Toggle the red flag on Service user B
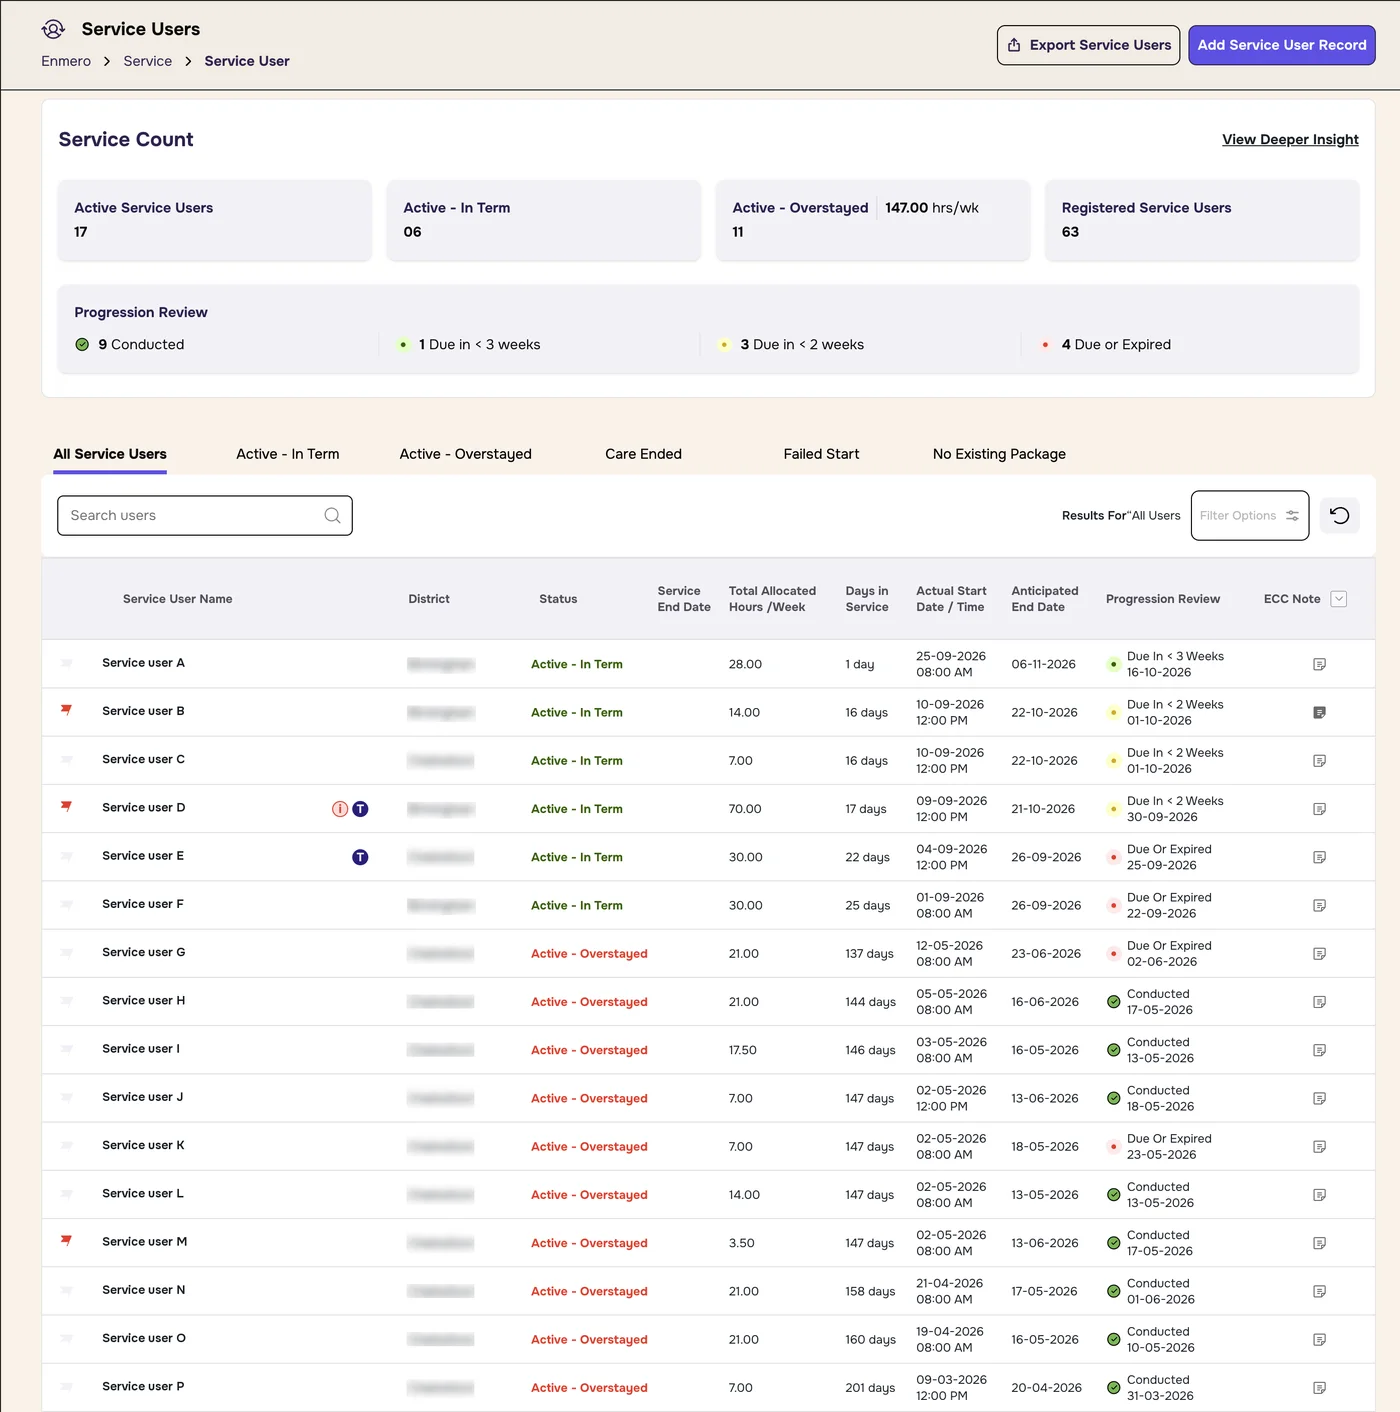 click(66, 710)
